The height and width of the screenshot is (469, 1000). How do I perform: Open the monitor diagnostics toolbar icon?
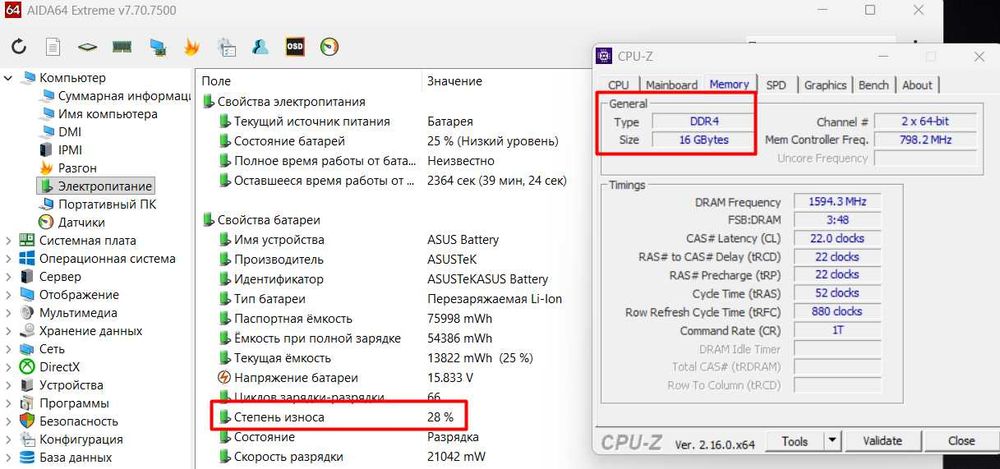pos(157,47)
